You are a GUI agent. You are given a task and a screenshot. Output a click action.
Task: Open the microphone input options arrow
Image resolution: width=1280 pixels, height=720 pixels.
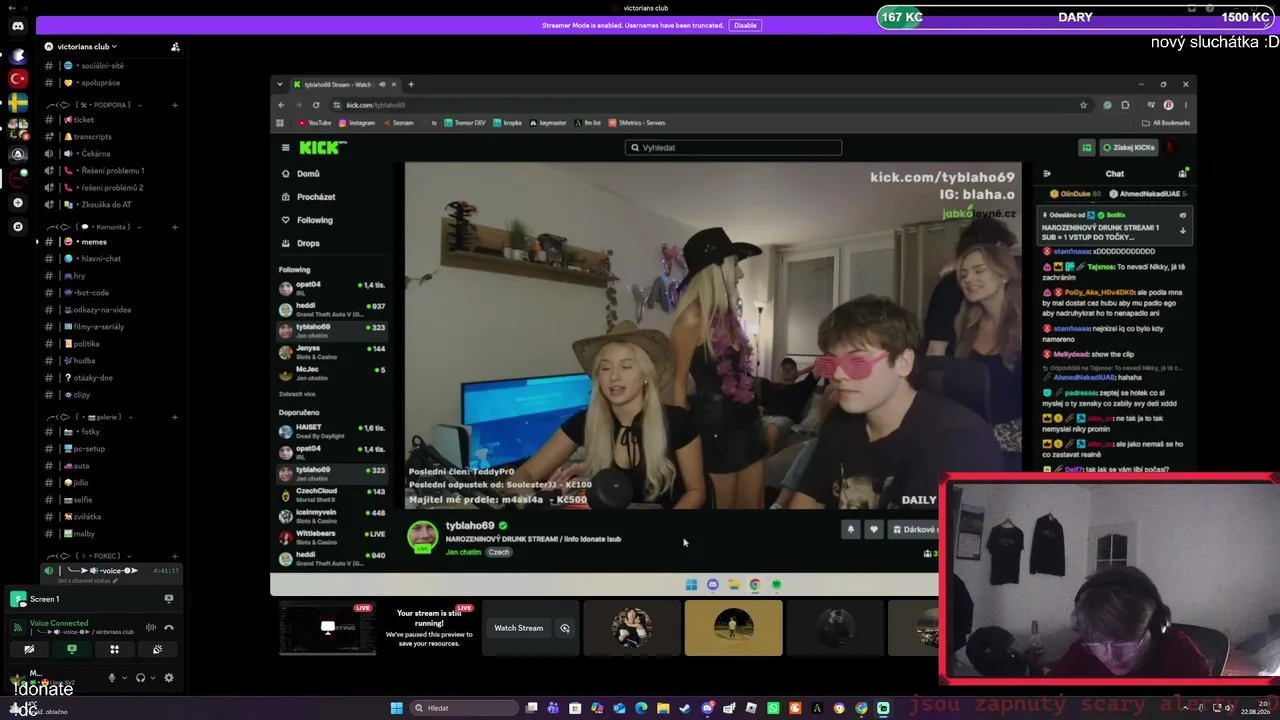click(124, 678)
